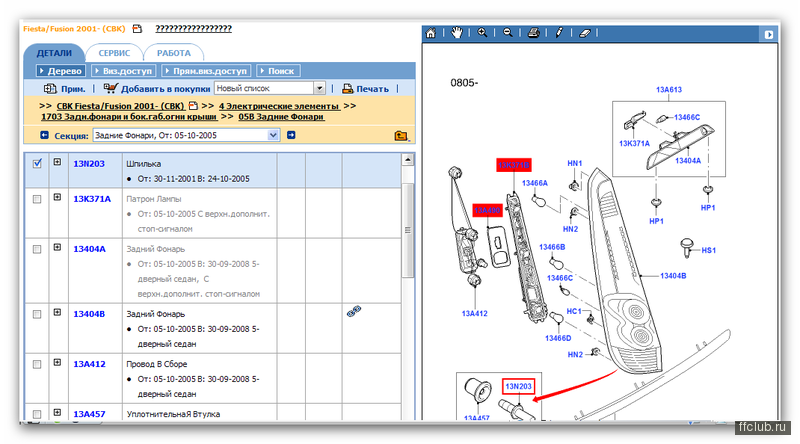Open the 13404B part link
This screenshot has width=800, height=444.
[89, 314]
